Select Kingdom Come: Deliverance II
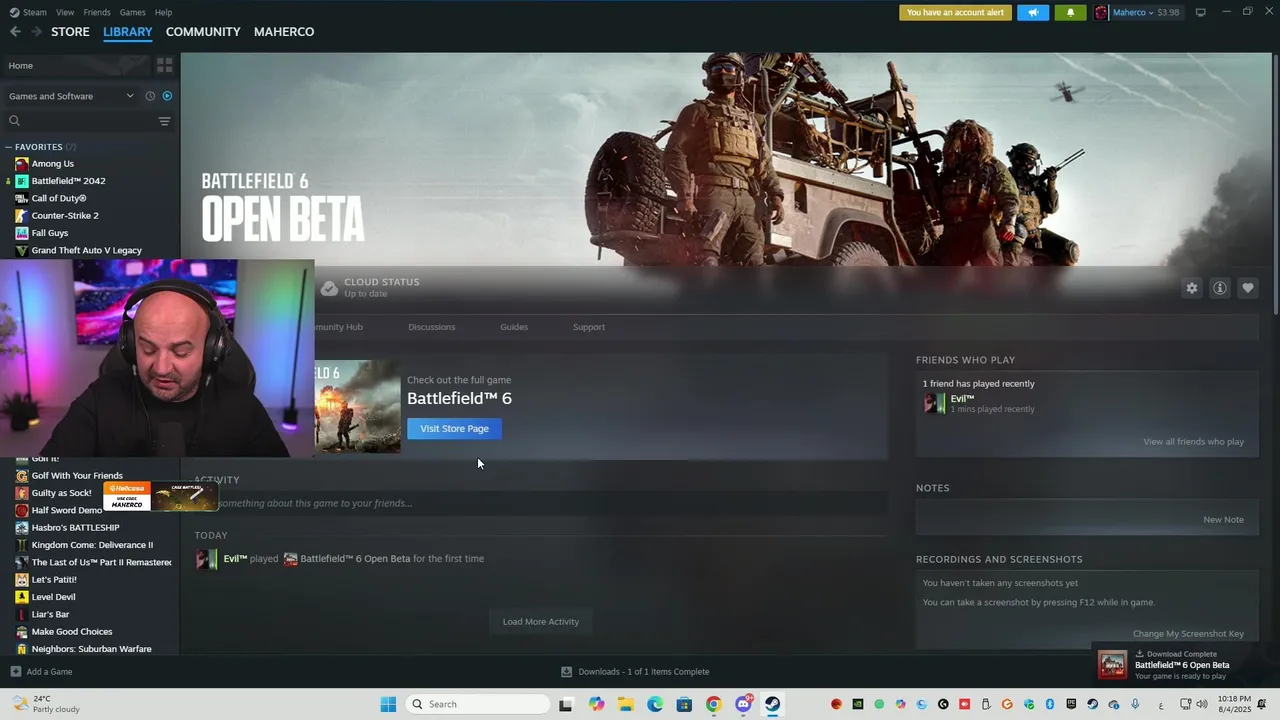Viewport: 1280px width, 720px height. (x=92, y=545)
